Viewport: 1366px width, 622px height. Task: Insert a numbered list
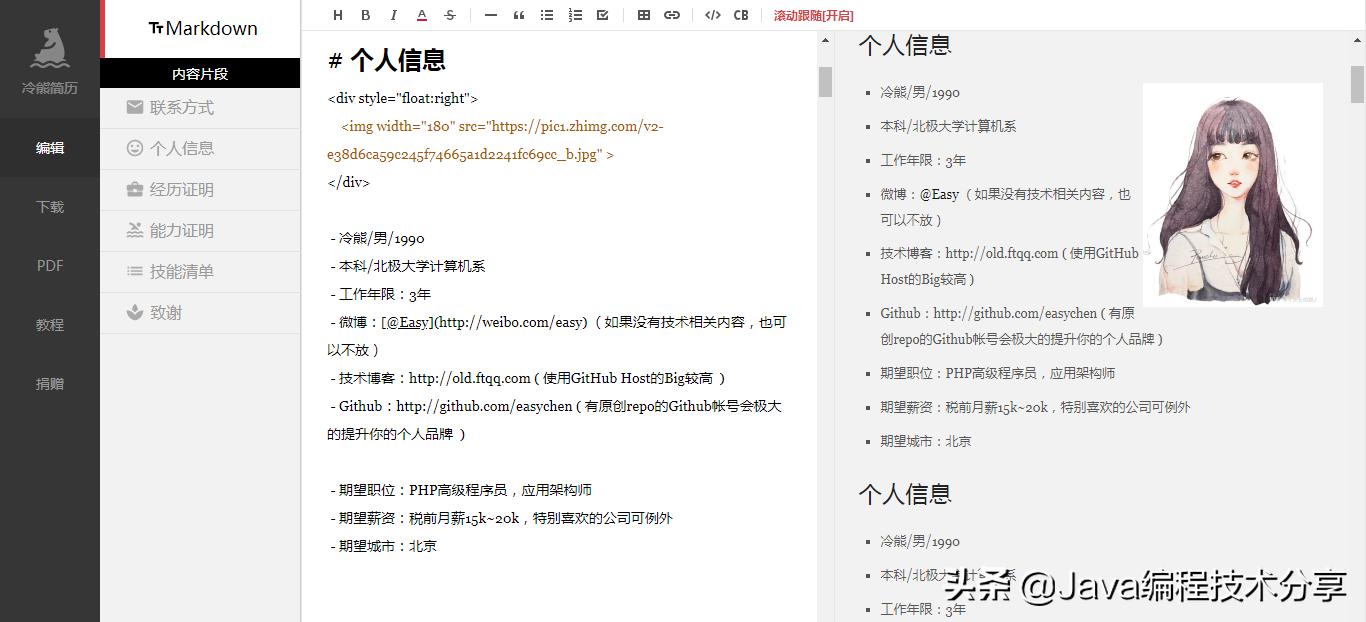pos(574,15)
